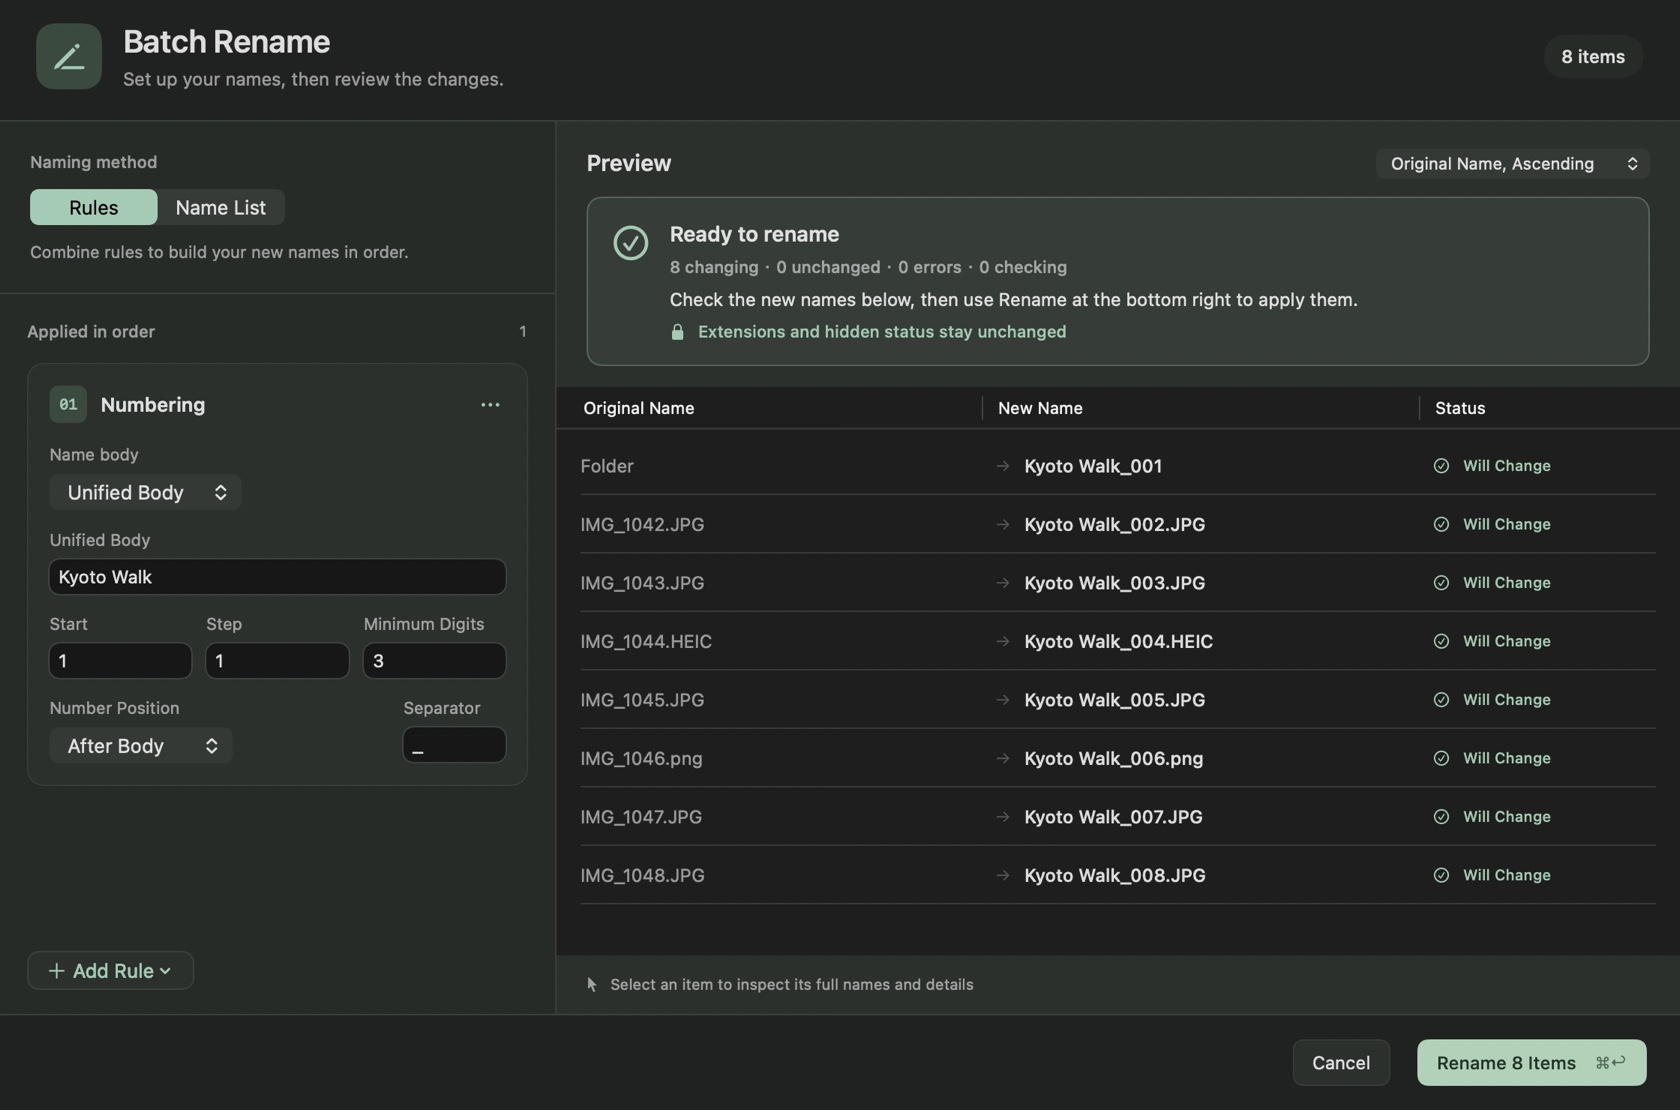The image size is (1680, 1110).
Task: Click the status check icon for IMG_1048.JPG
Action: click(x=1441, y=875)
